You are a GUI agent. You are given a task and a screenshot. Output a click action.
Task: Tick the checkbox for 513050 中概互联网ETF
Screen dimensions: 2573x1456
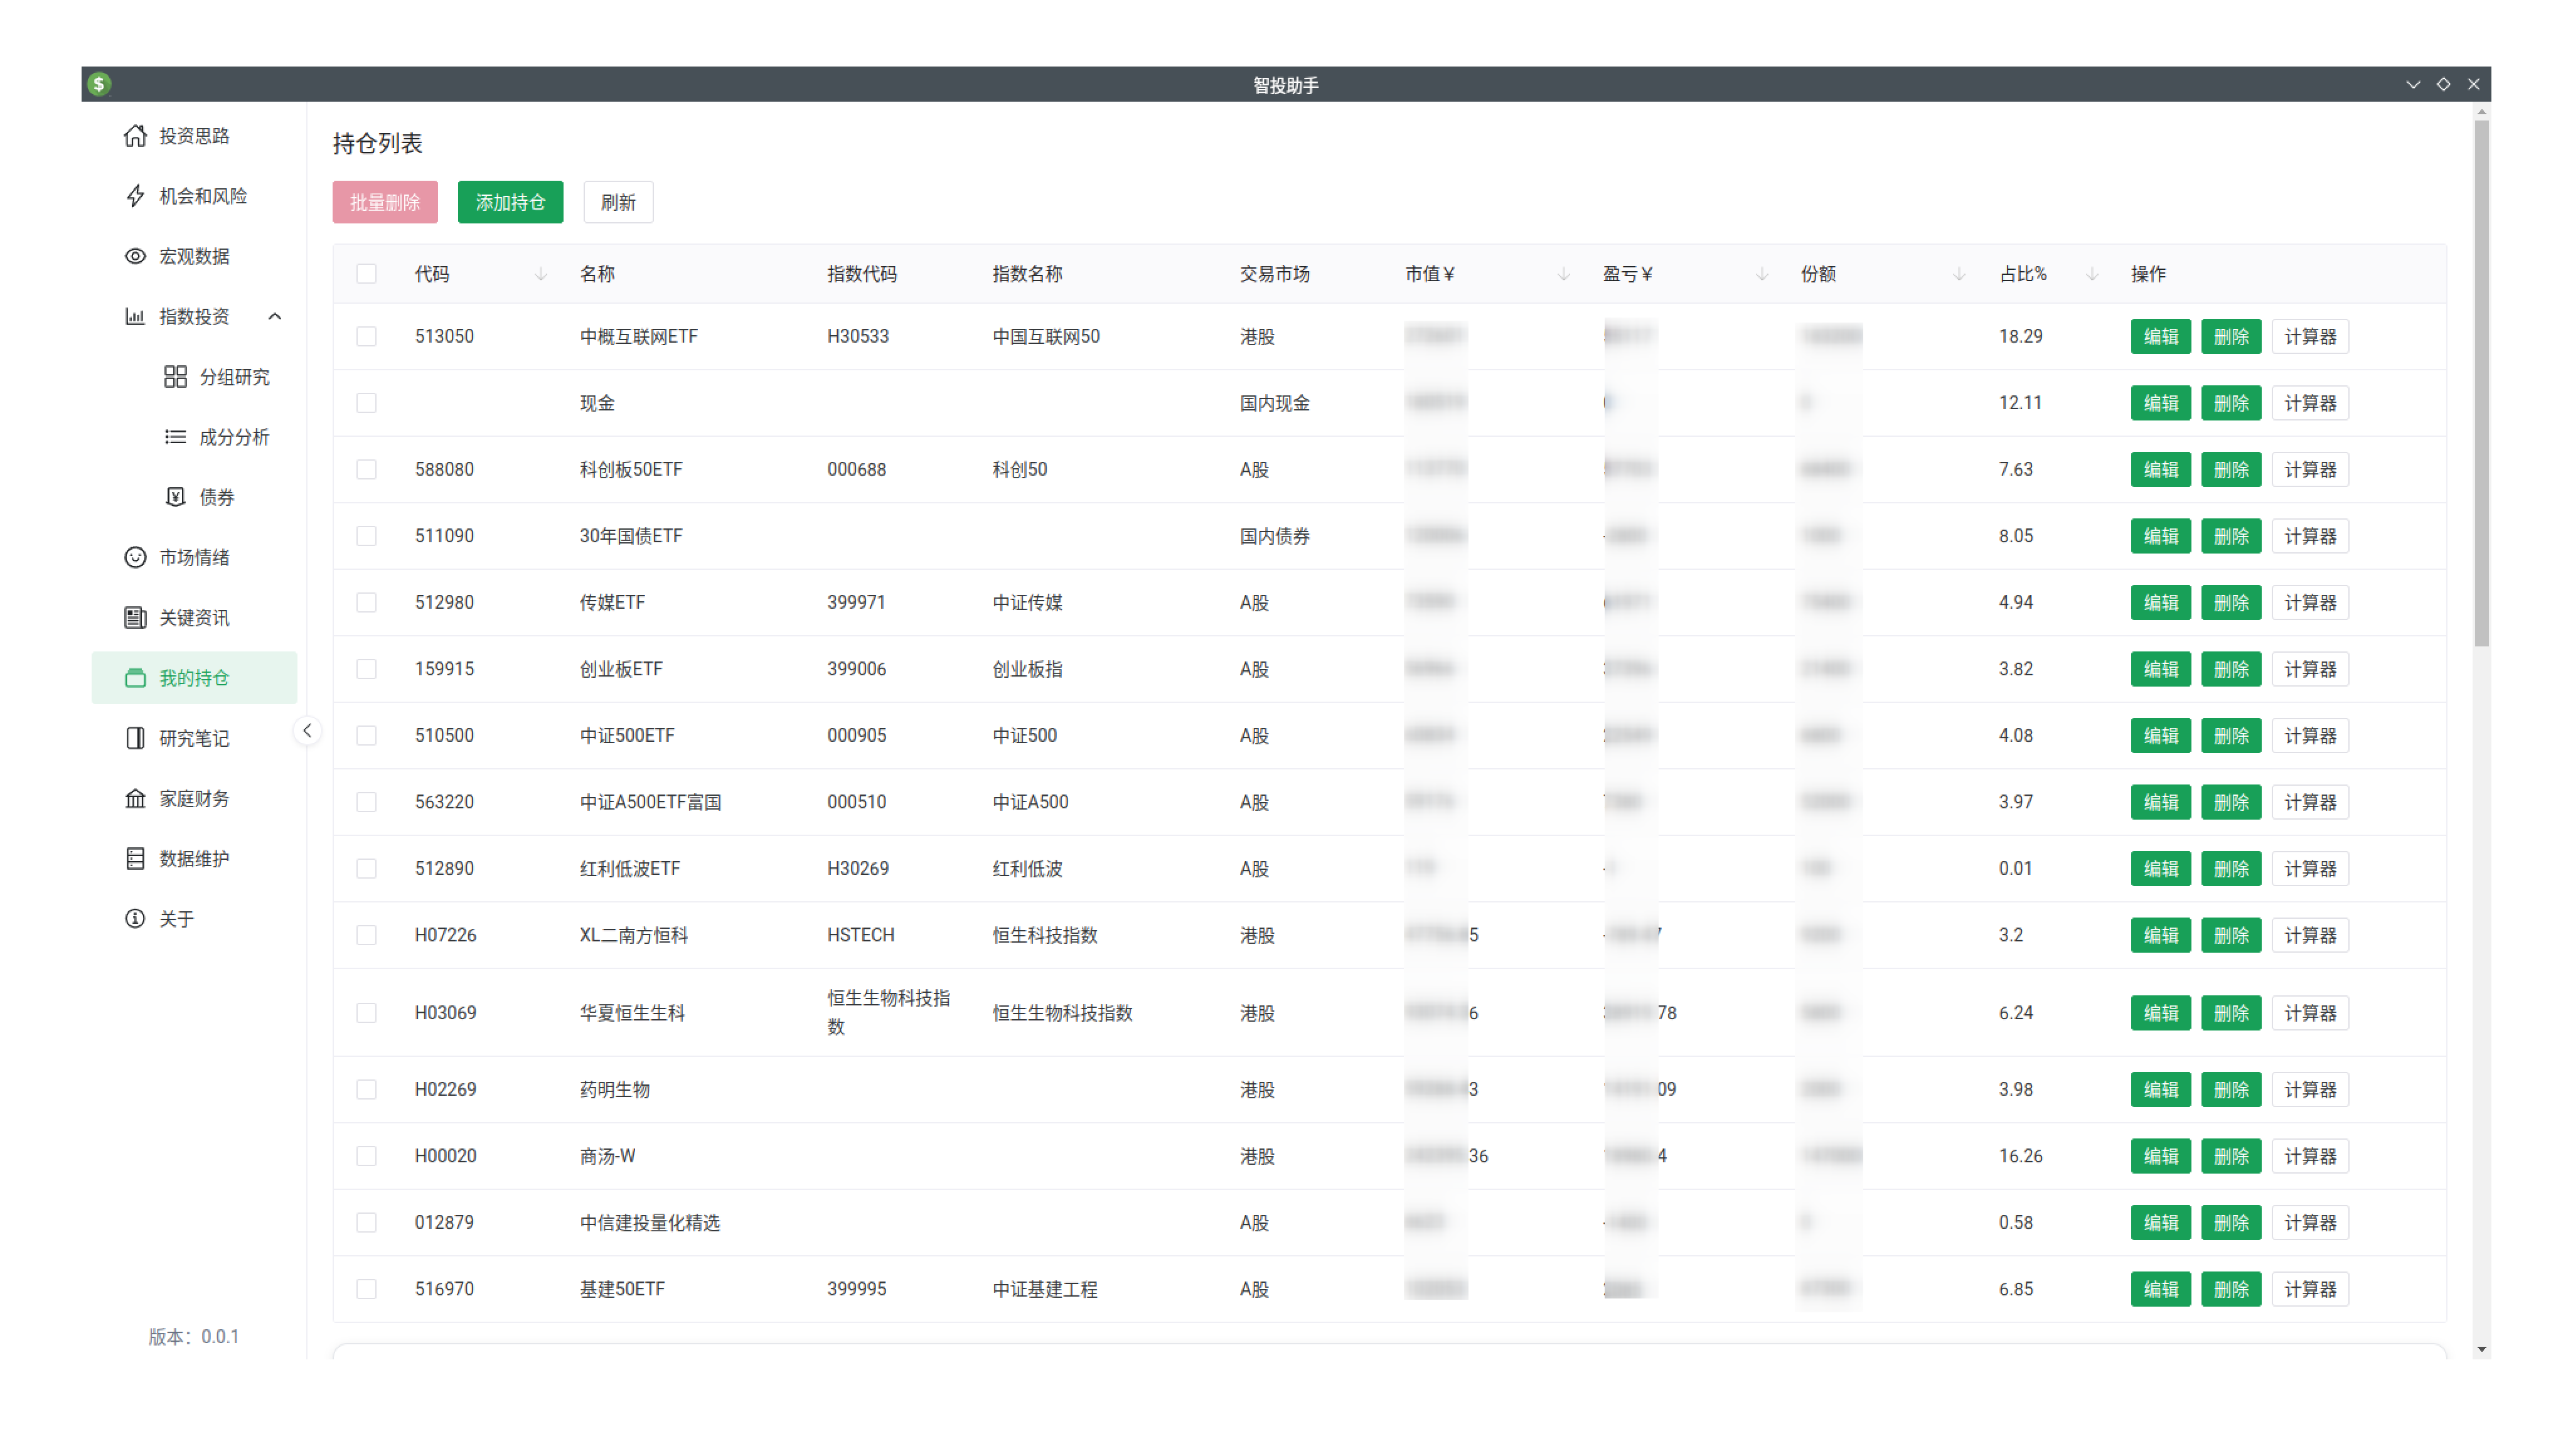(x=366, y=336)
